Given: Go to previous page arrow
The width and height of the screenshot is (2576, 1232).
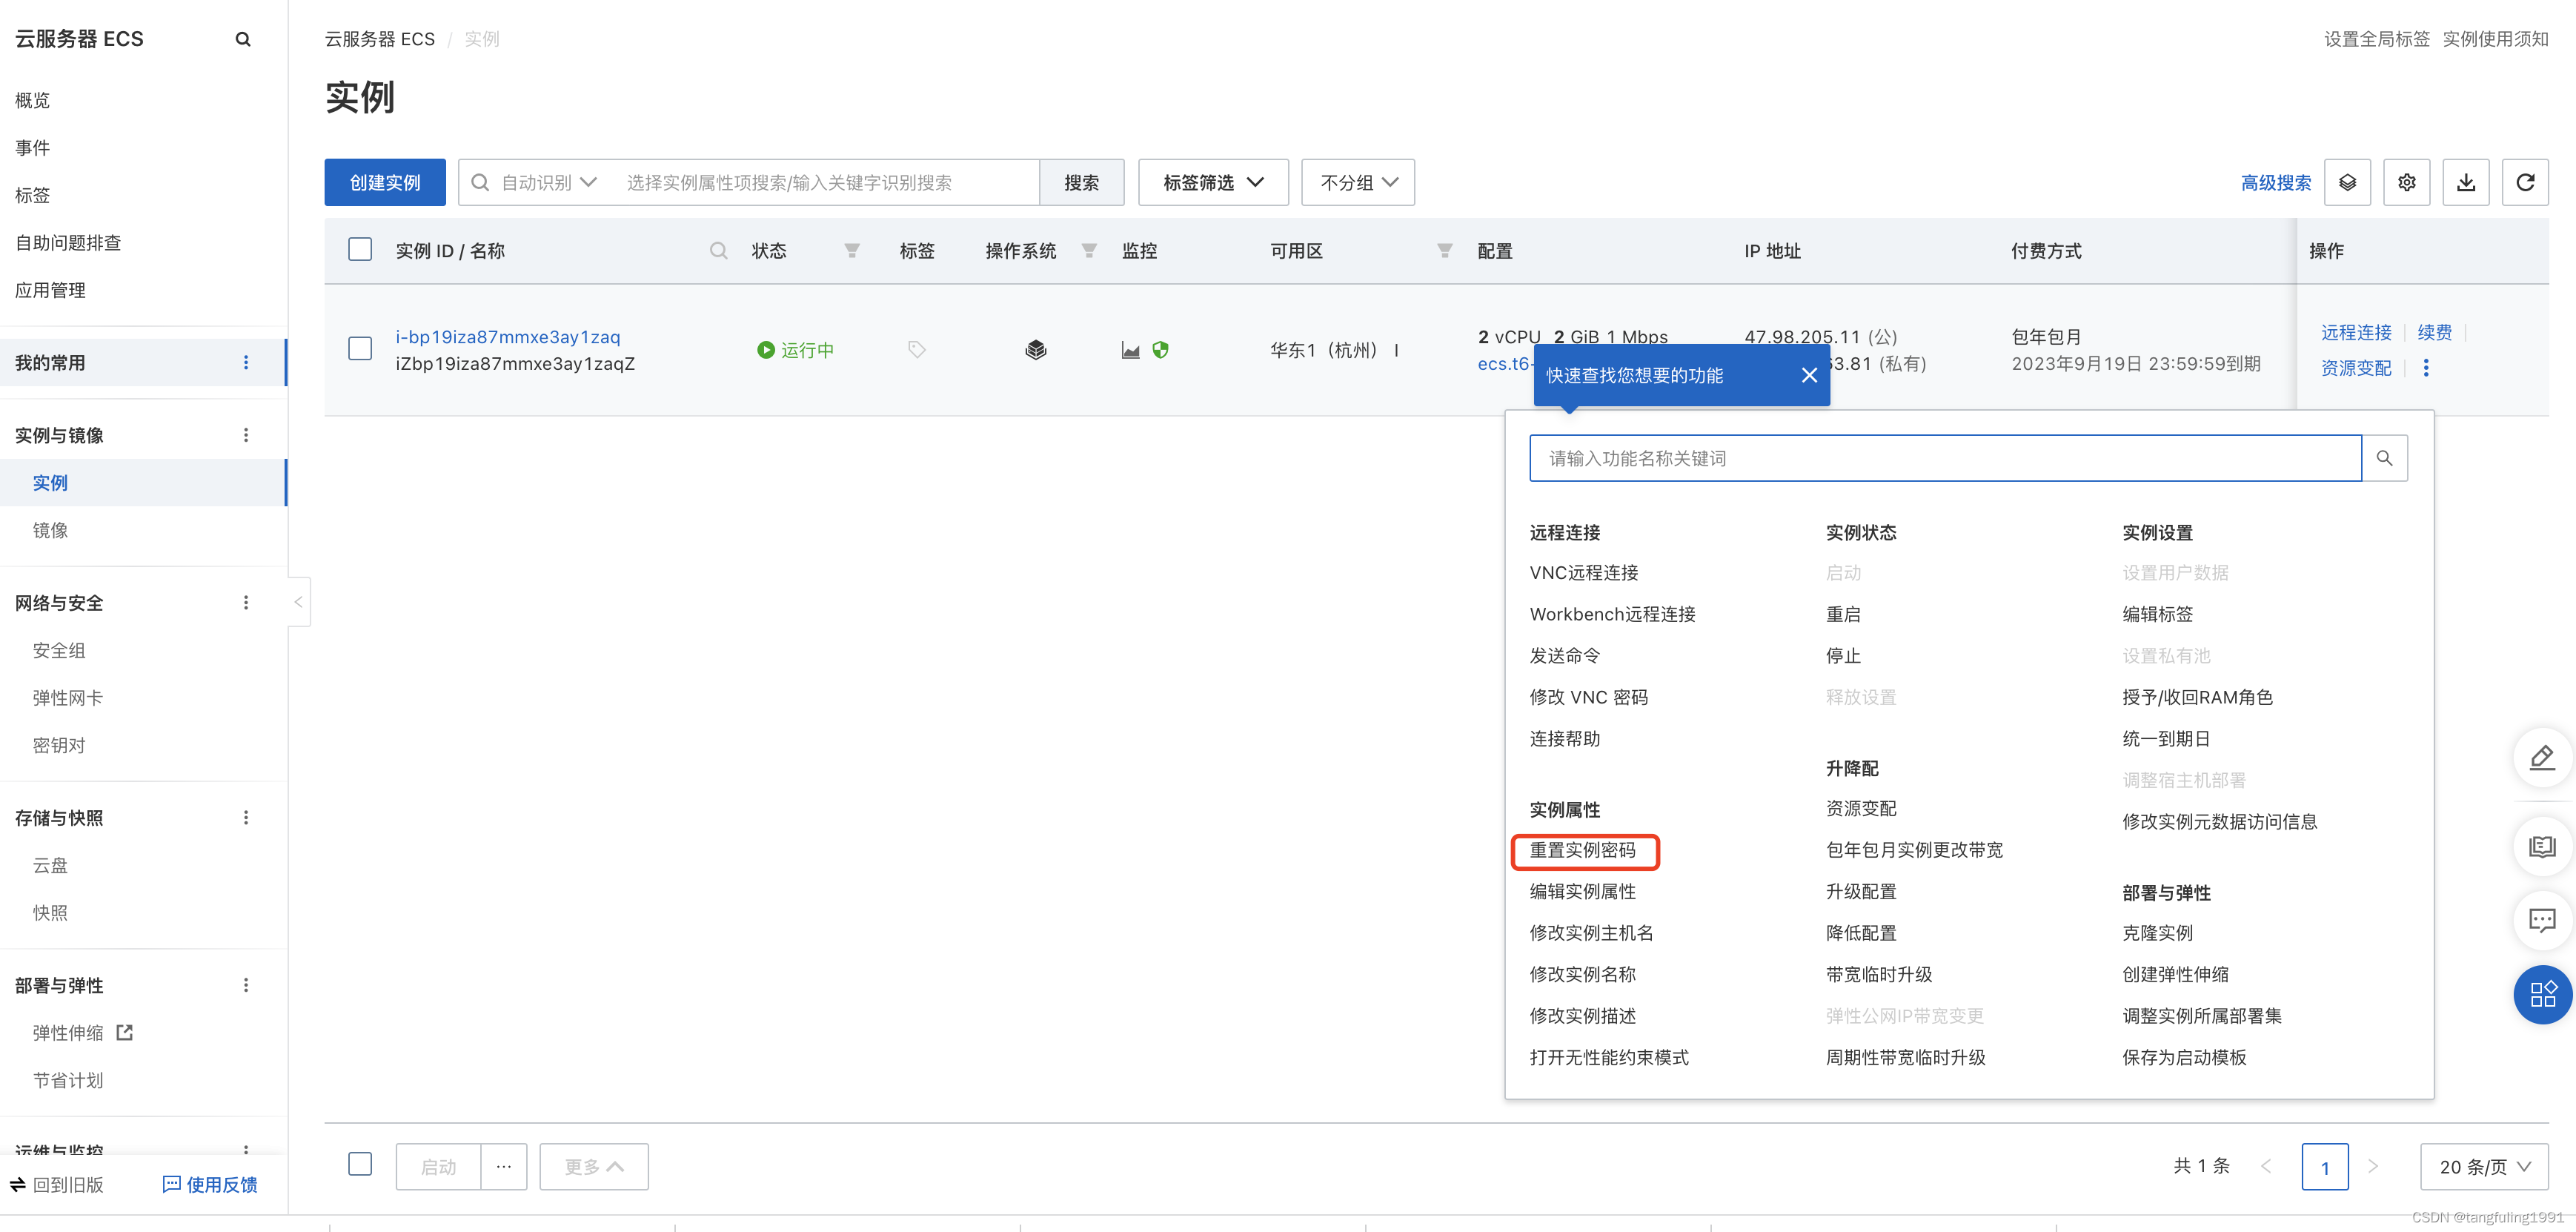Looking at the screenshot, I should pyautogui.click(x=2266, y=1166).
